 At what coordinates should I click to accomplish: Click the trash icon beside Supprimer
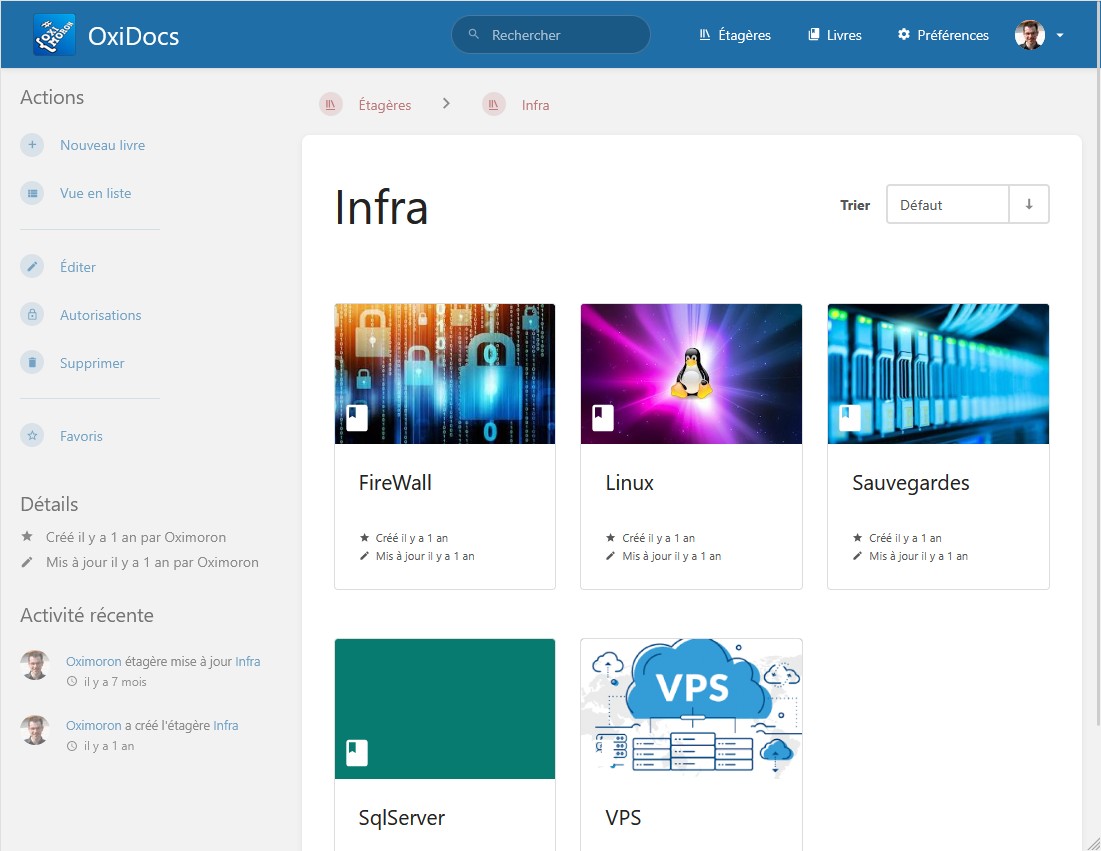click(32, 362)
